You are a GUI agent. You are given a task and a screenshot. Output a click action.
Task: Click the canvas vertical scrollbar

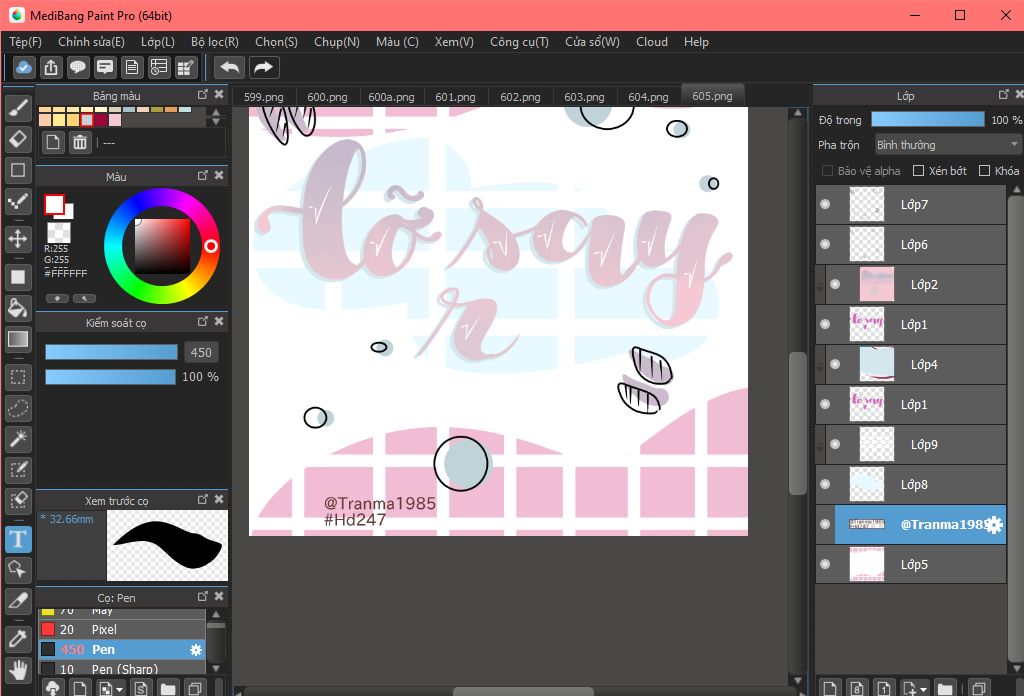tap(797, 423)
